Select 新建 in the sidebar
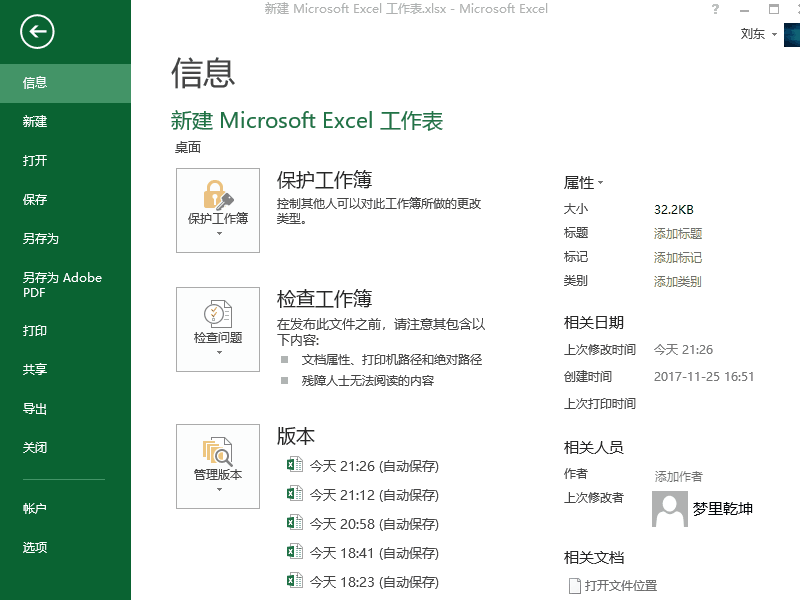 click(x=65, y=122)
